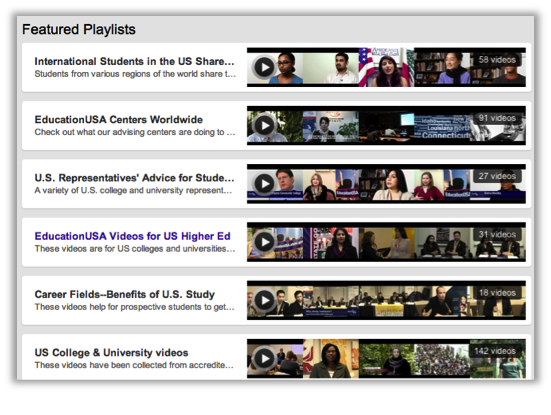This screenshot has height=415, width=551.
Task: Open 'Career Fields--Benefits of U.S. Study' title
Action: tap(124, 294)
